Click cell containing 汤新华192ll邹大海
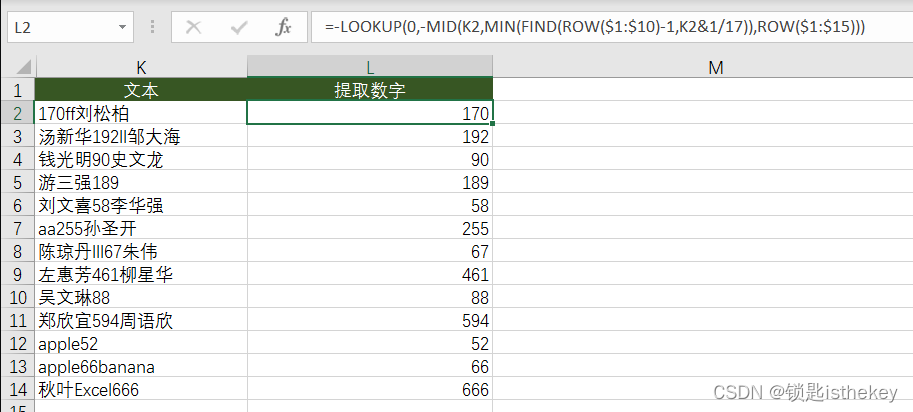 [141, 136]
